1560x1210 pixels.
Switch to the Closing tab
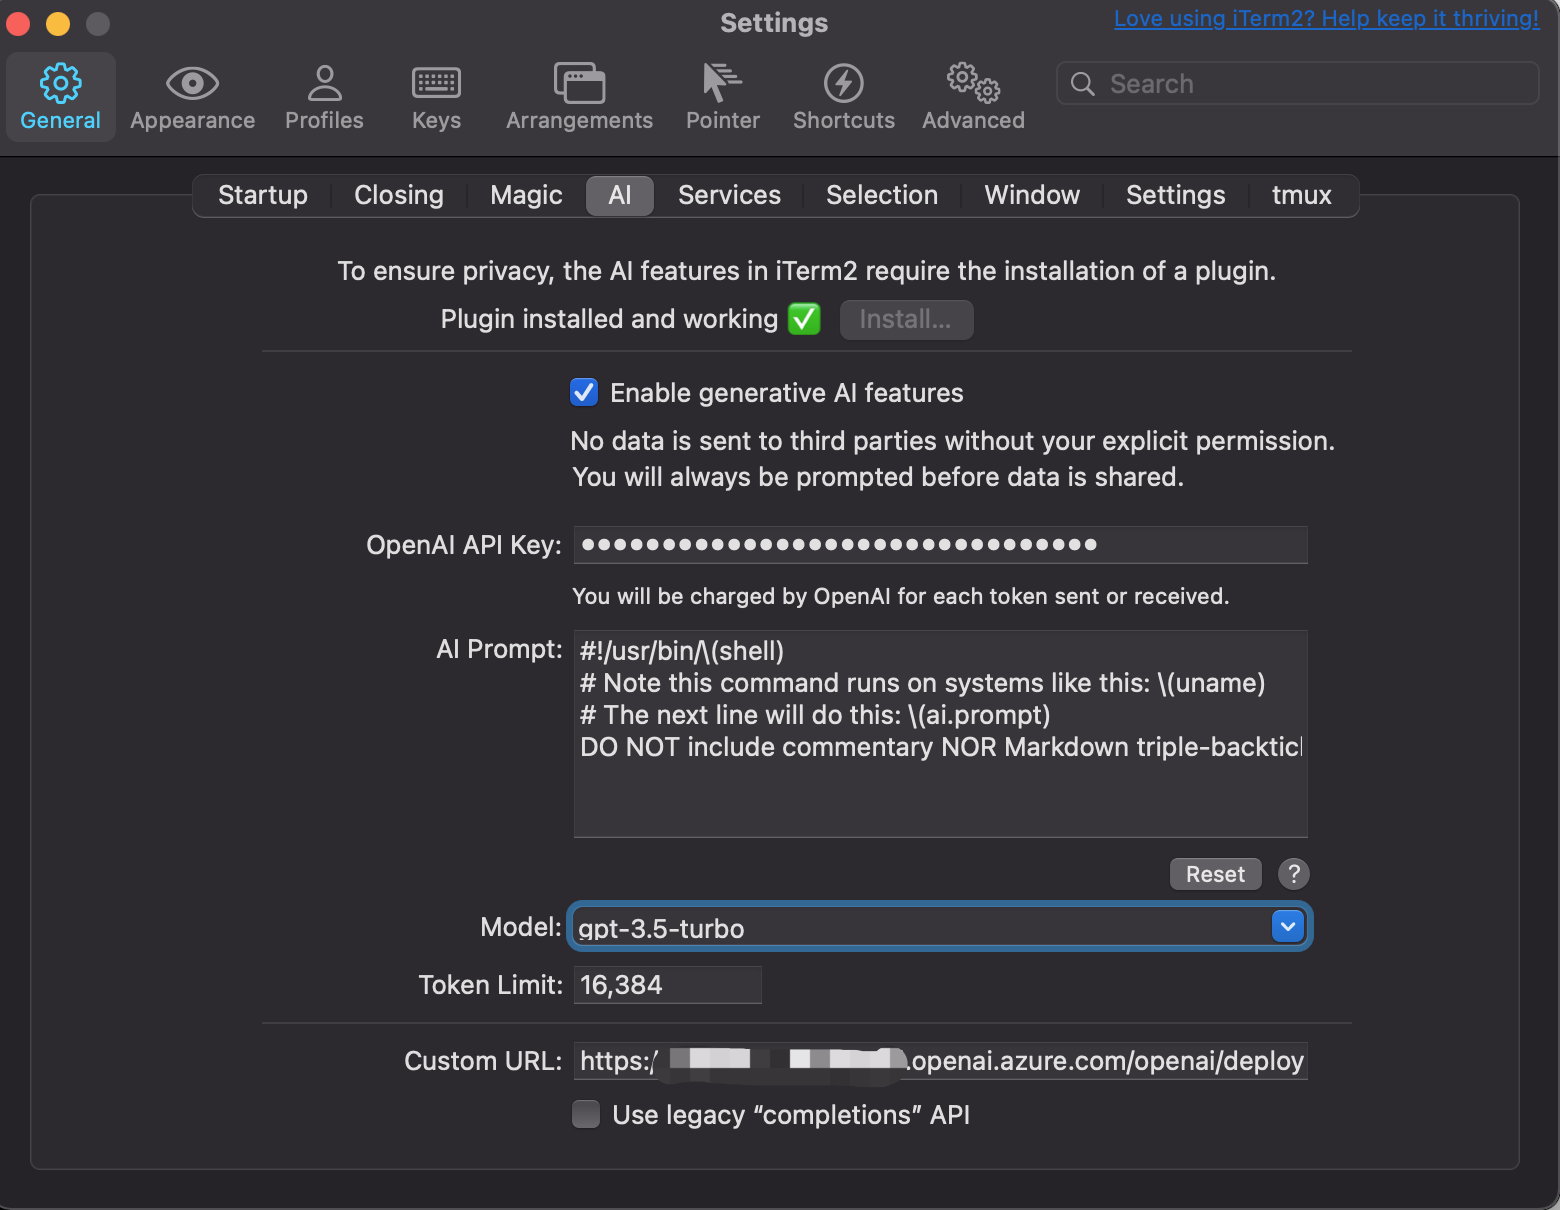point(399,195)
